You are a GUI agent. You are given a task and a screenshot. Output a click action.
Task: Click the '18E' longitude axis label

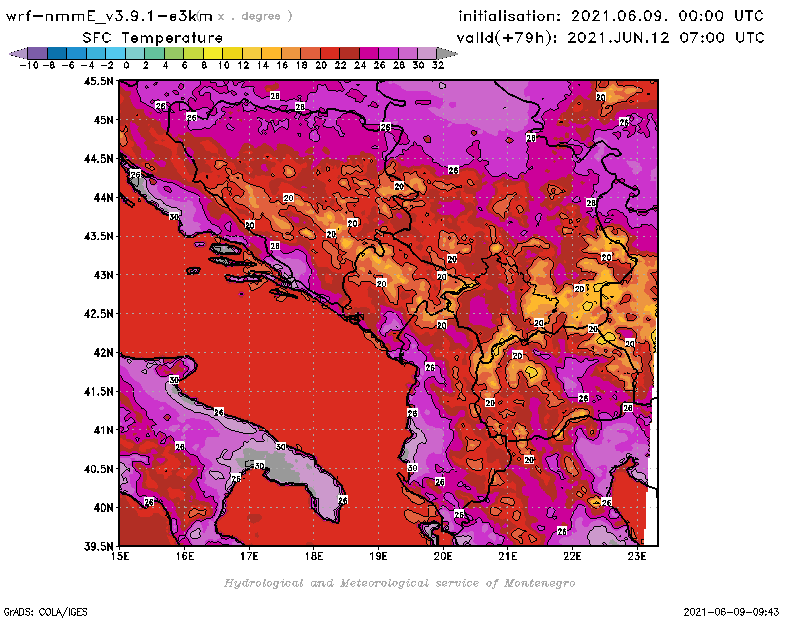pyautogui.click(x=314, y=556)
